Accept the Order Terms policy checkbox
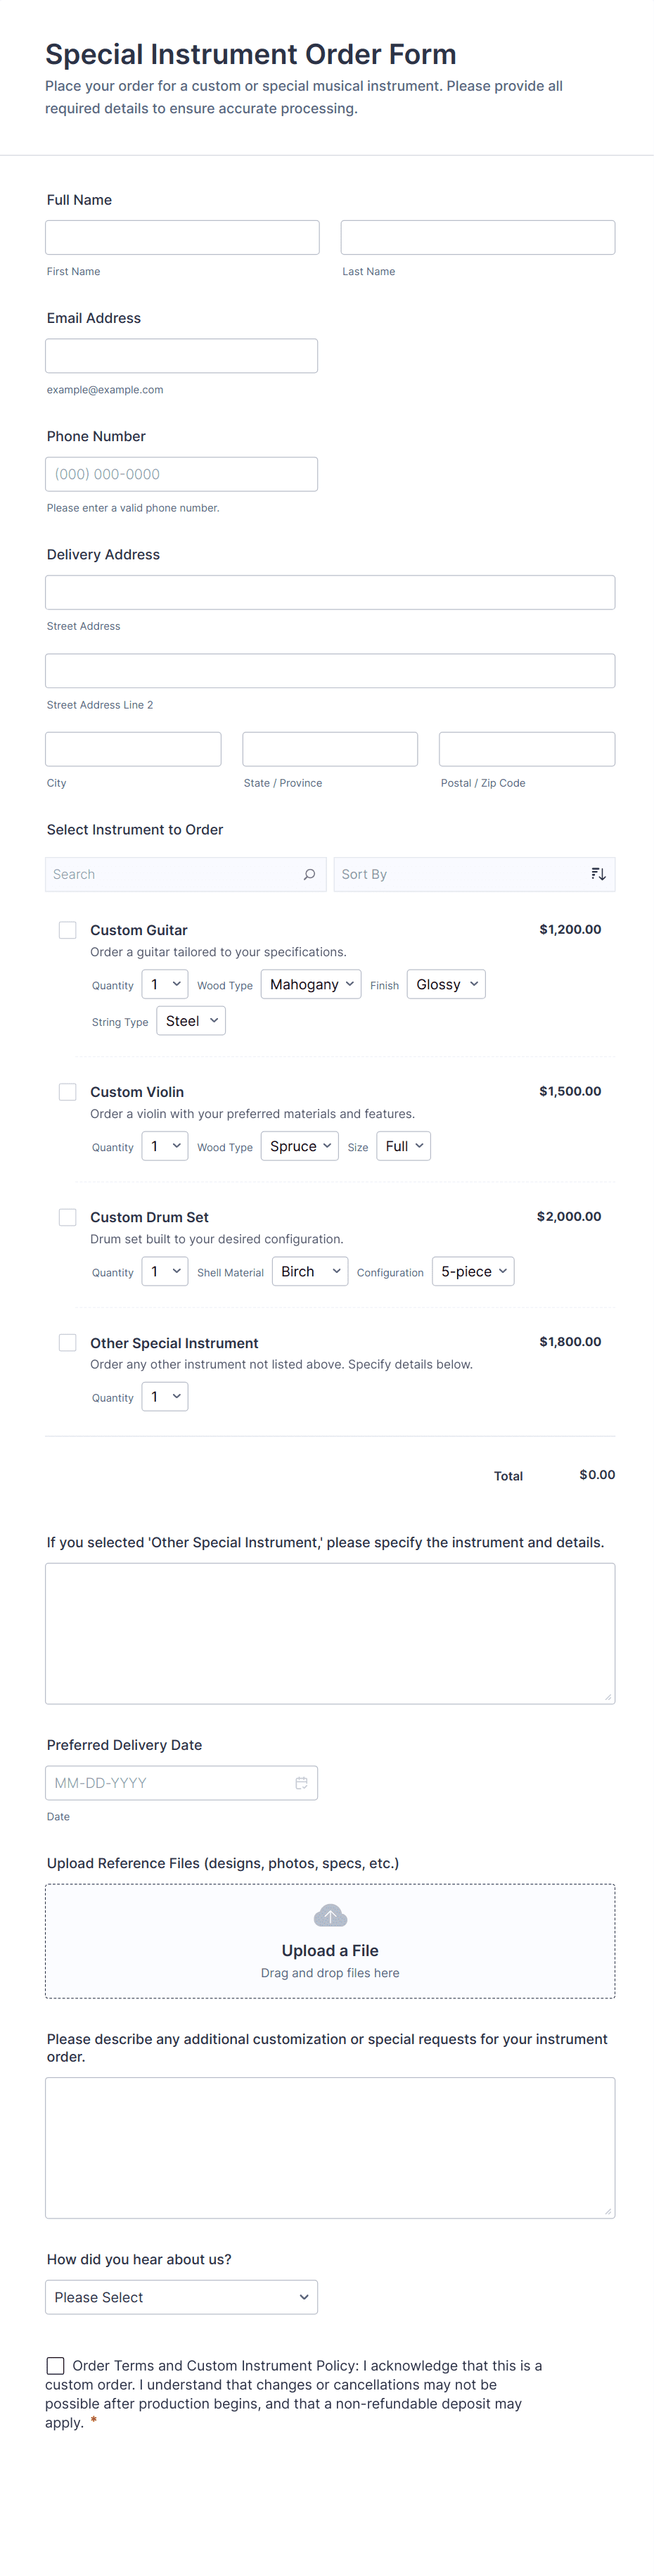Viewport: 654px width, 2576px height. pyautogui.click(x=56, y=2365)
